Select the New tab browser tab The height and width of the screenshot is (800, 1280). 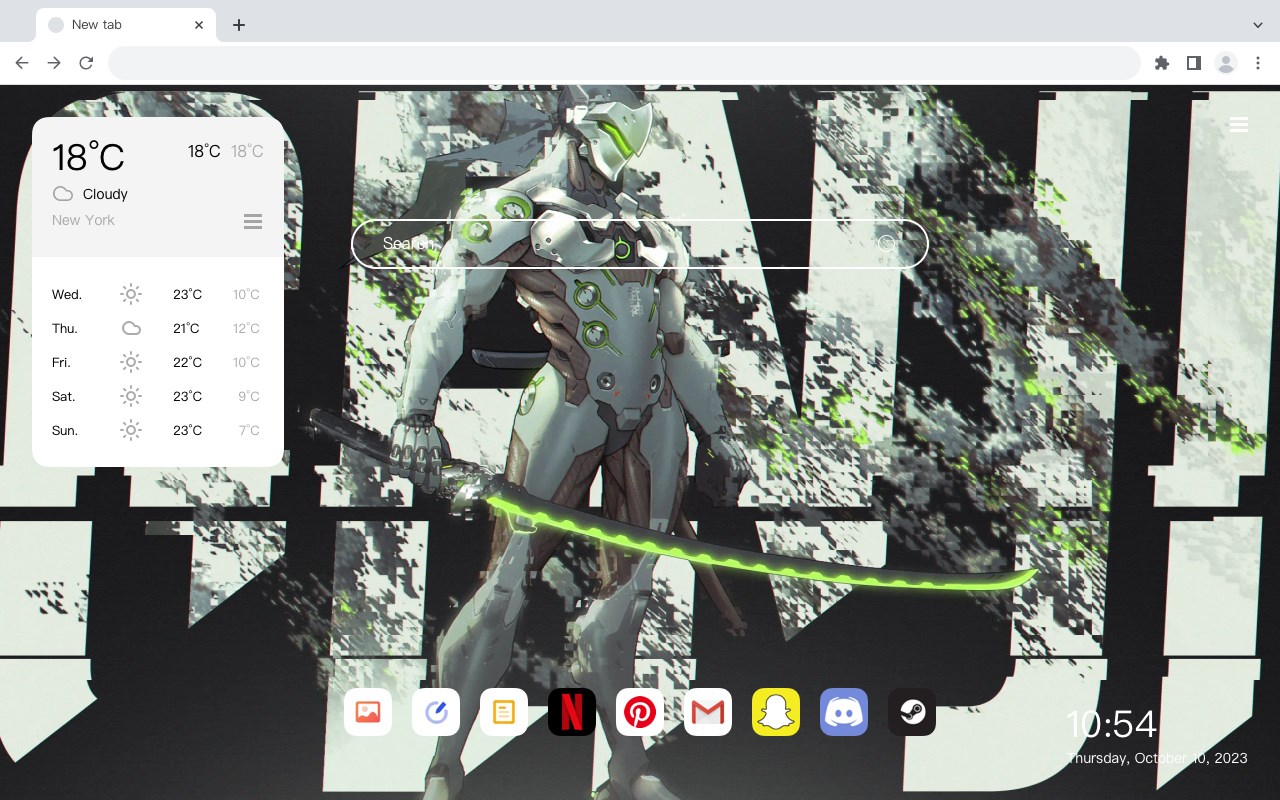pos(126,25)
